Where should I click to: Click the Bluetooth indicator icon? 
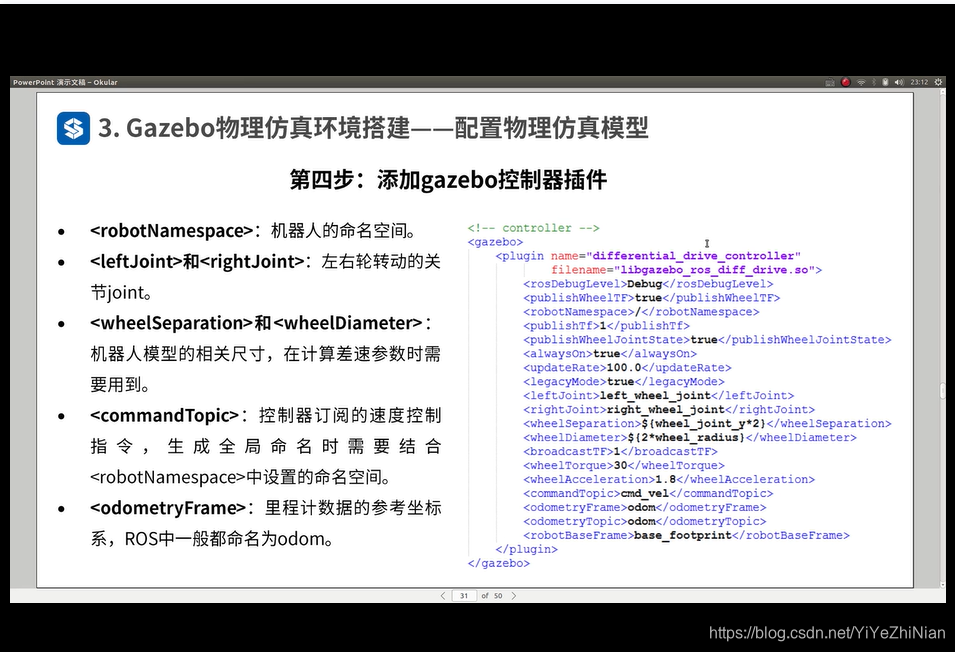874,82
